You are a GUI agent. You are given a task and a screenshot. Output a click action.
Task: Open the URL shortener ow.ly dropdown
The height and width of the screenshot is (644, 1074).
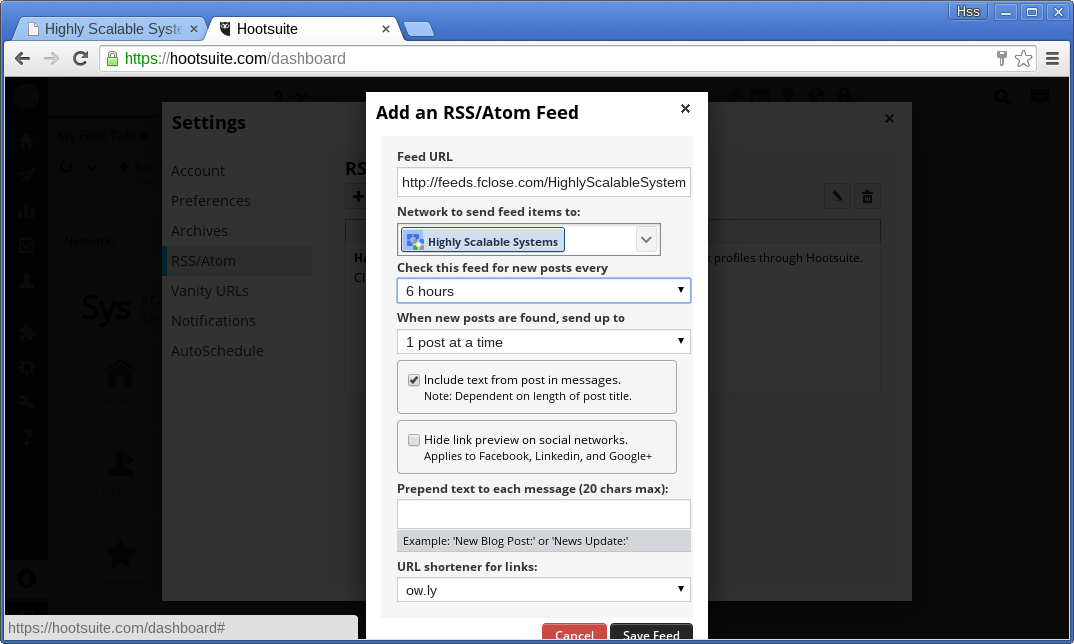click(x=544, y=590)
